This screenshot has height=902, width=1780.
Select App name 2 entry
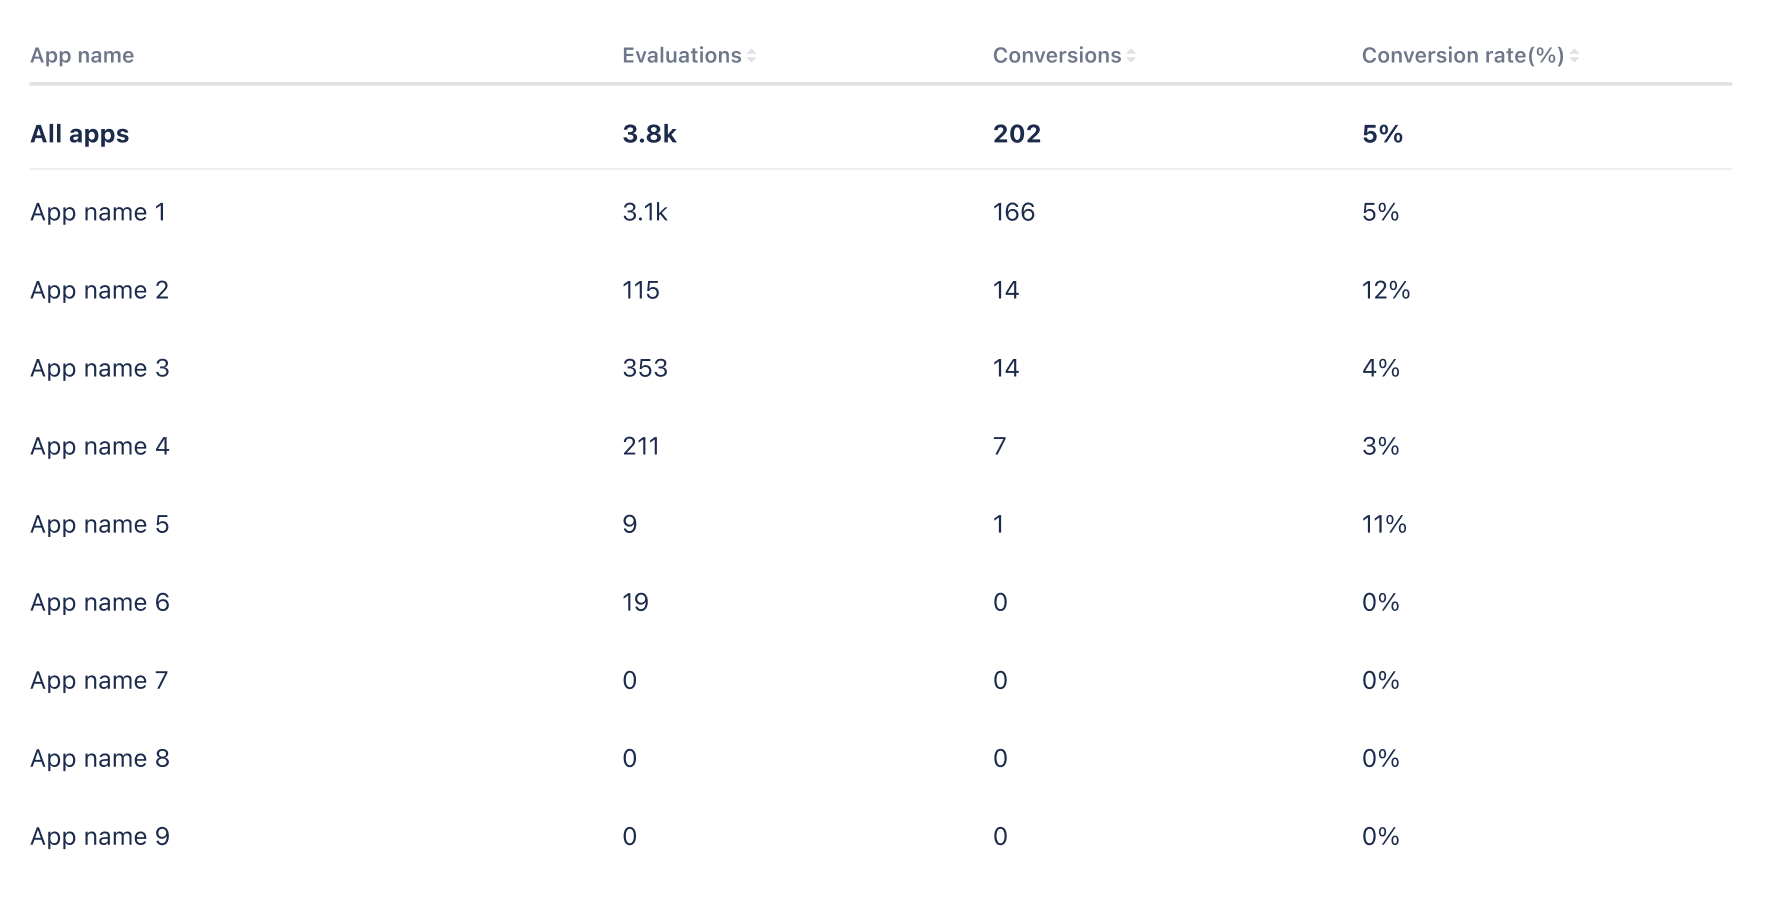pos(100,290)
